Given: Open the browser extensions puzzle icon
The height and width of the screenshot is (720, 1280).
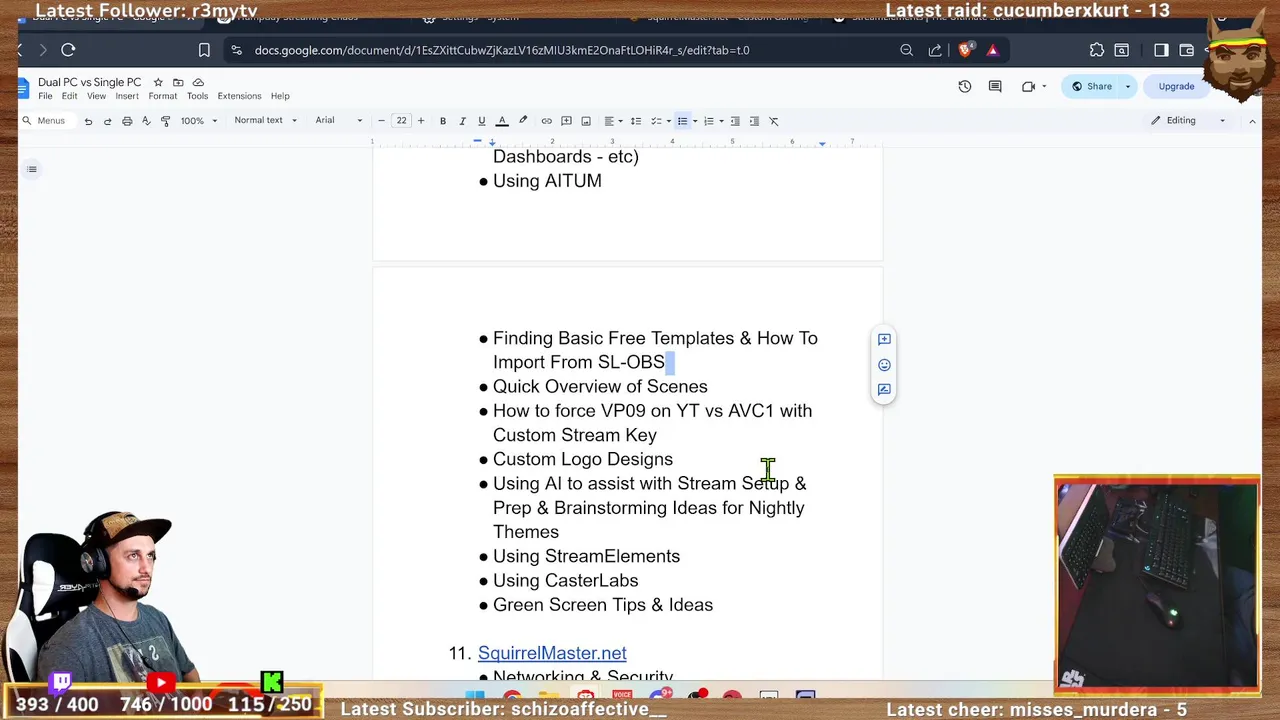Looking at the screenshot, I should pyautogui.click(x=1097, y=50).
